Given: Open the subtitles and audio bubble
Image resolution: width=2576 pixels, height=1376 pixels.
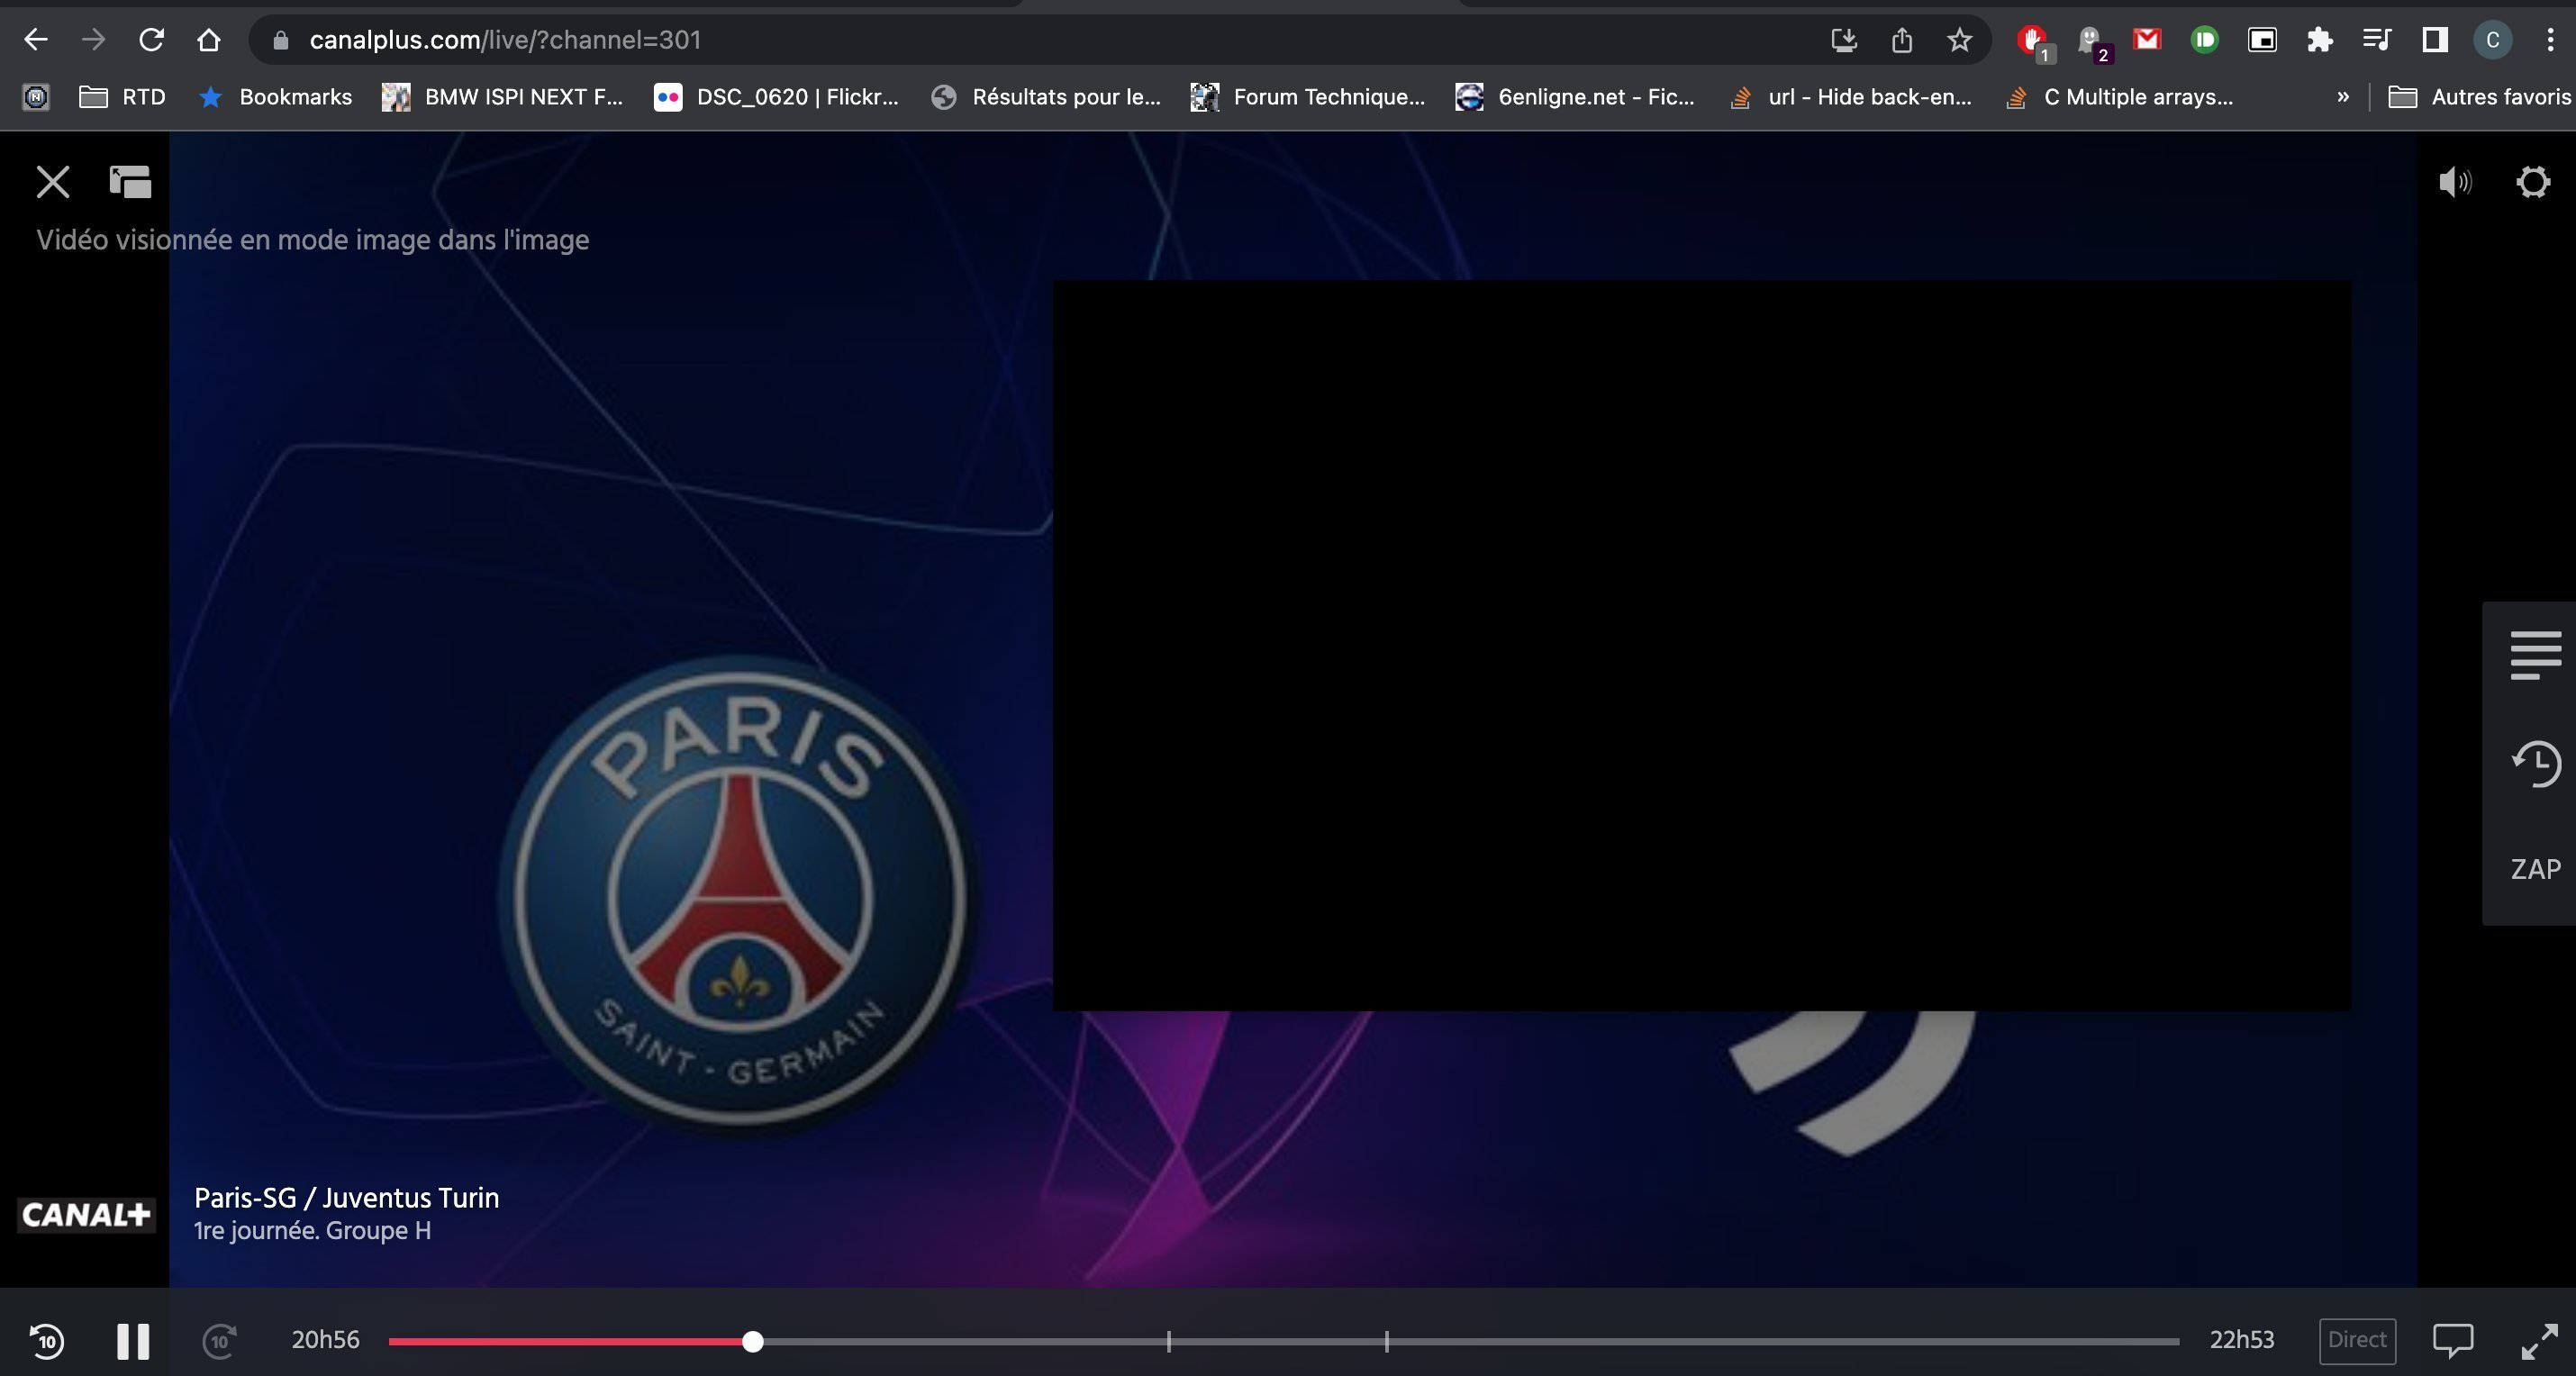Looking at the screenshot, I should [x=2452, y=1341].
